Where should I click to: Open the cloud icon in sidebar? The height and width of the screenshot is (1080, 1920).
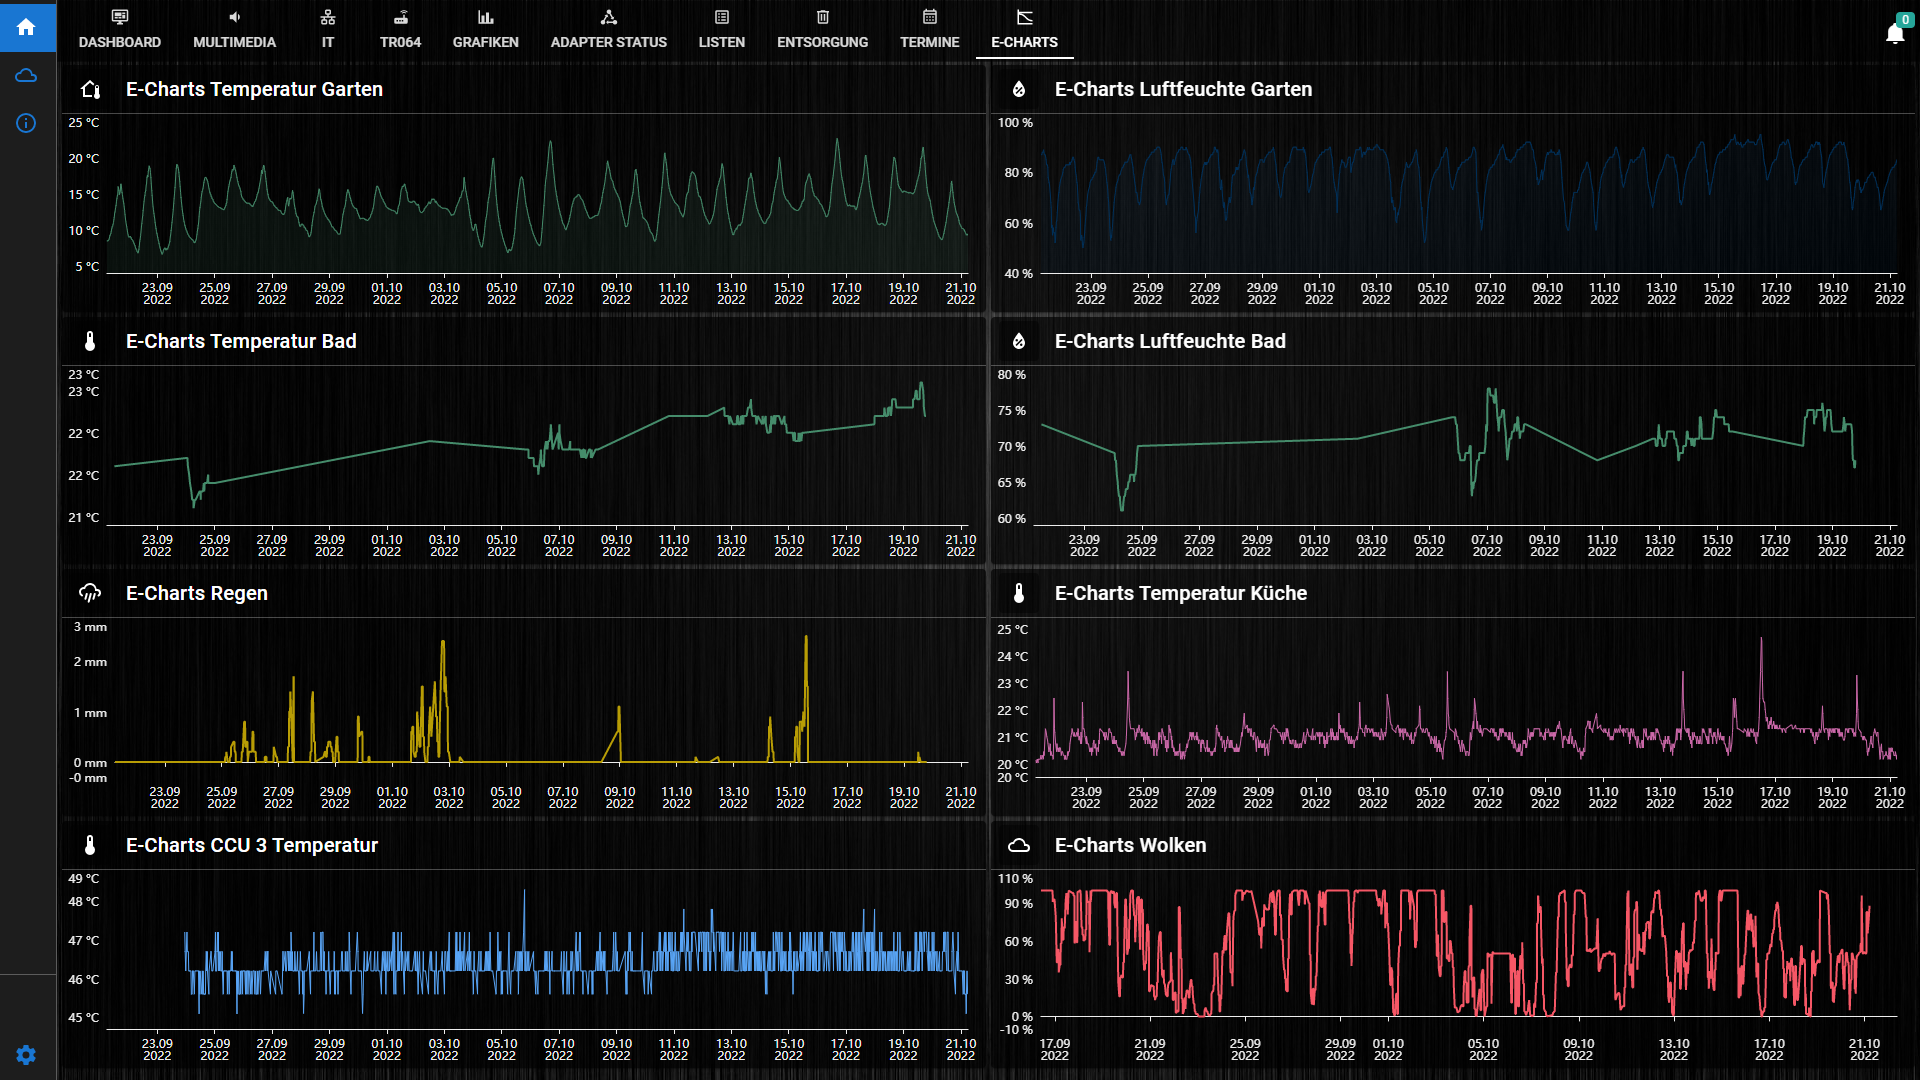27,76
